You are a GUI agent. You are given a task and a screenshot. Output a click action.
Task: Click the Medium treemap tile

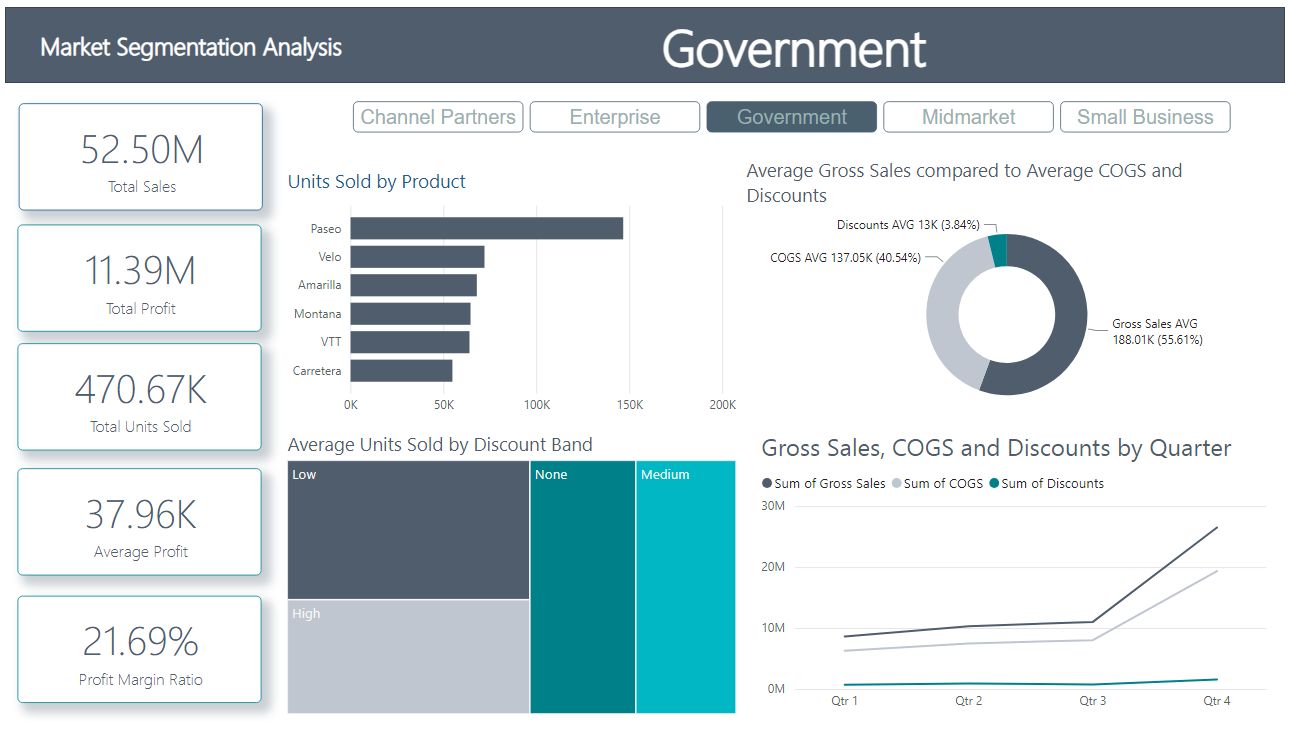click(x=686, y=587)
